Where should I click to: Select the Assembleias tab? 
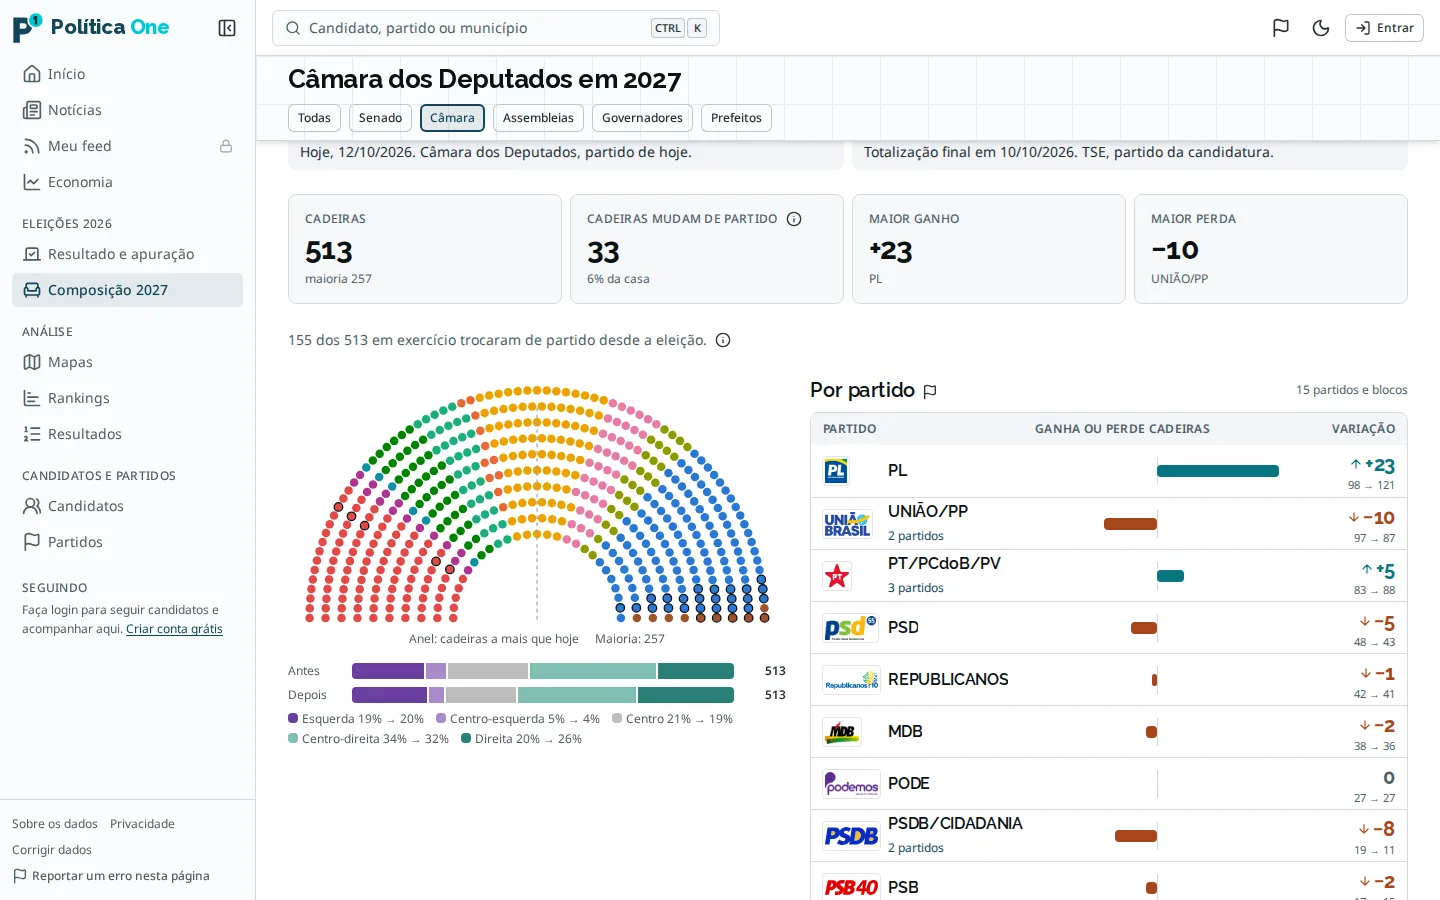pos(538,118)
